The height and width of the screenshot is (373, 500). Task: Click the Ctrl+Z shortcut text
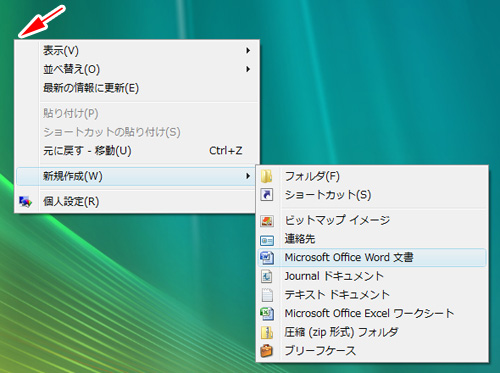point(226,151)
